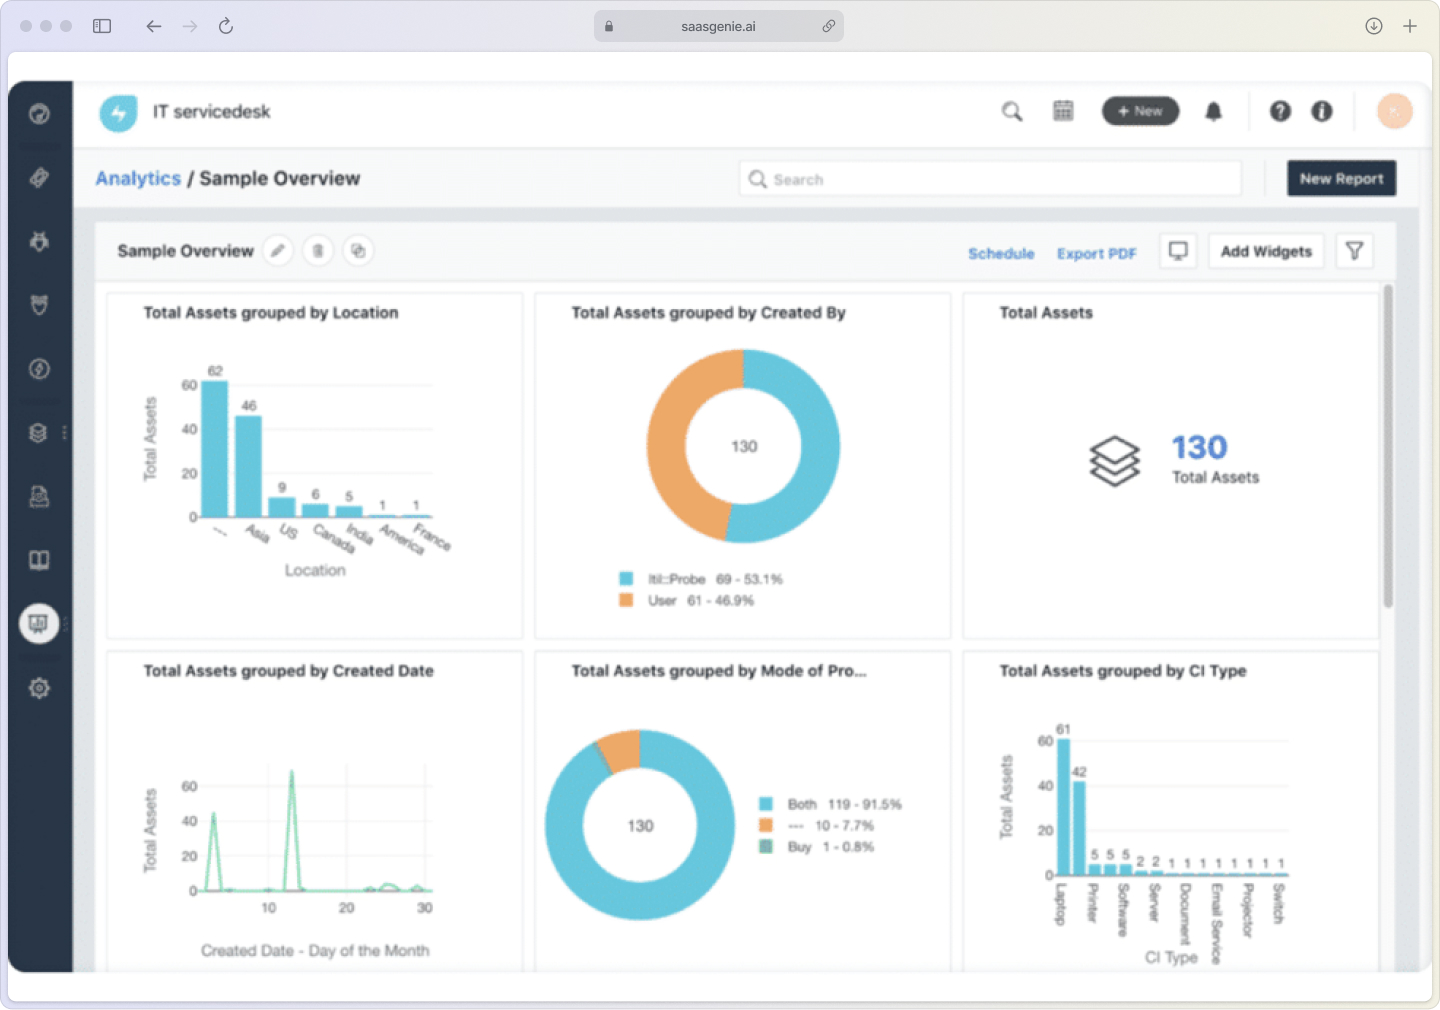Open notifications bell icon
This screenshot has height=1010, width=1440.
click(x=1213, y=111)
